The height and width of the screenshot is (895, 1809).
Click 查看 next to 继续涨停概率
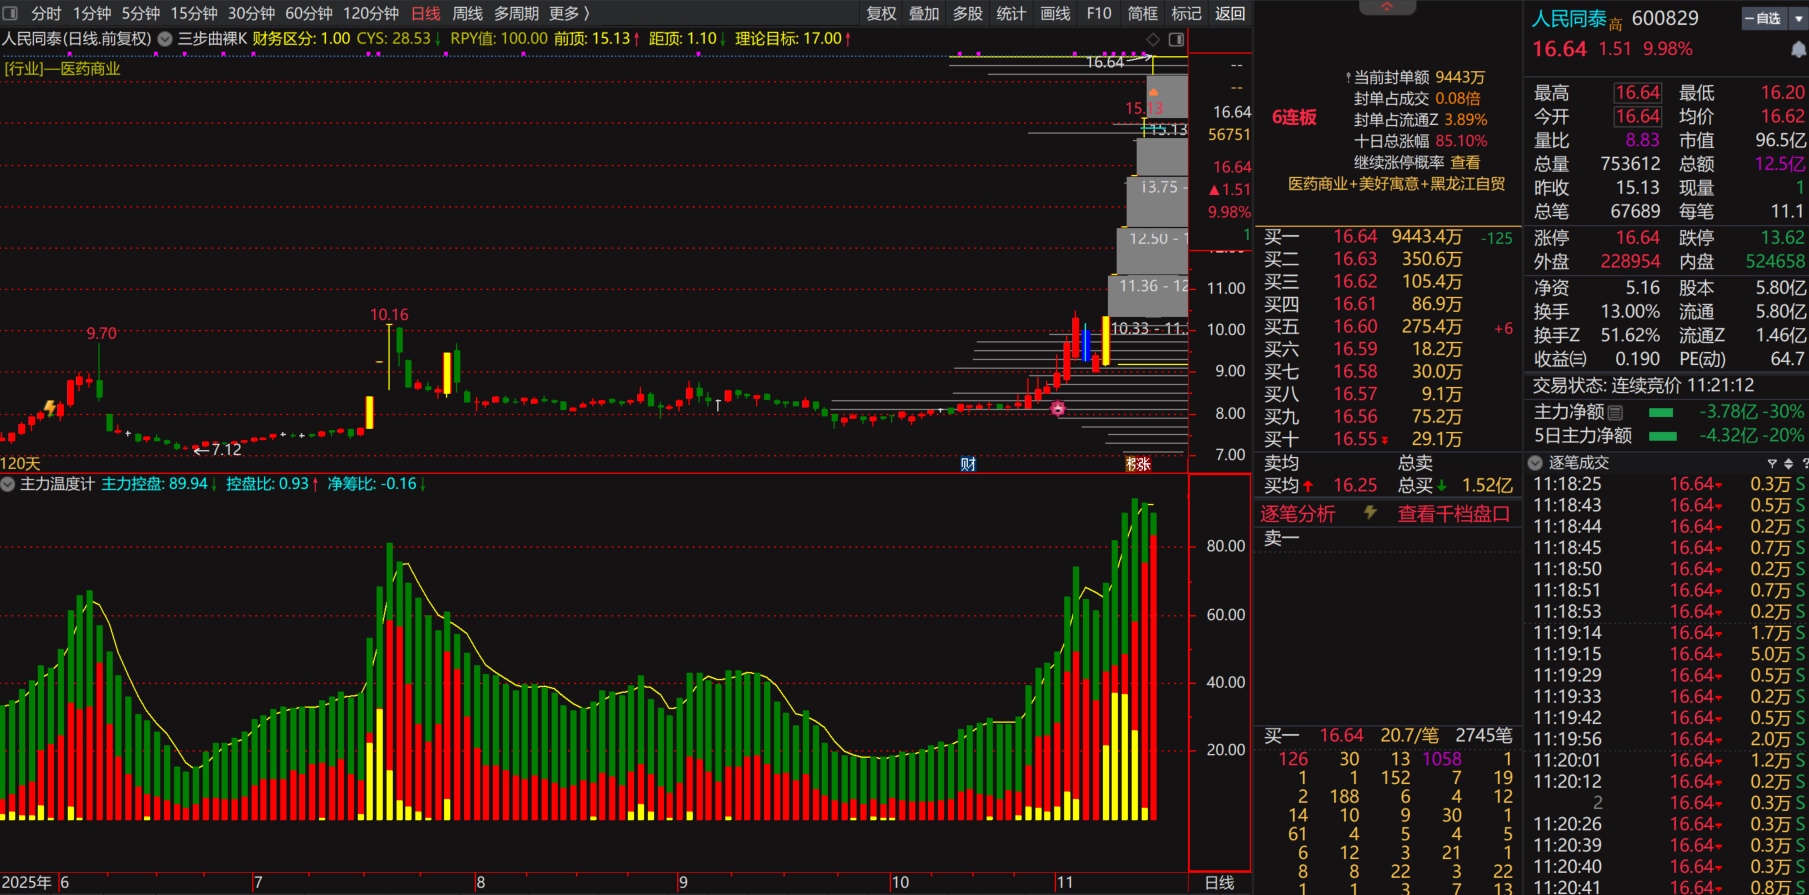point(1465,162)
